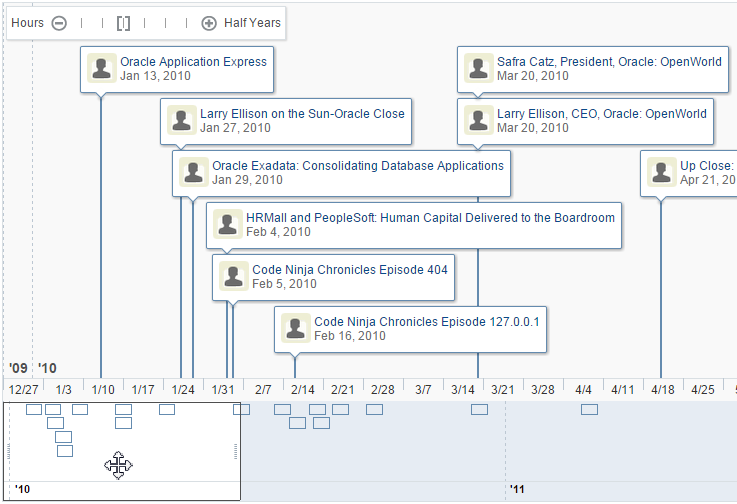Open Oracle Application Express event

pos(193,62)
